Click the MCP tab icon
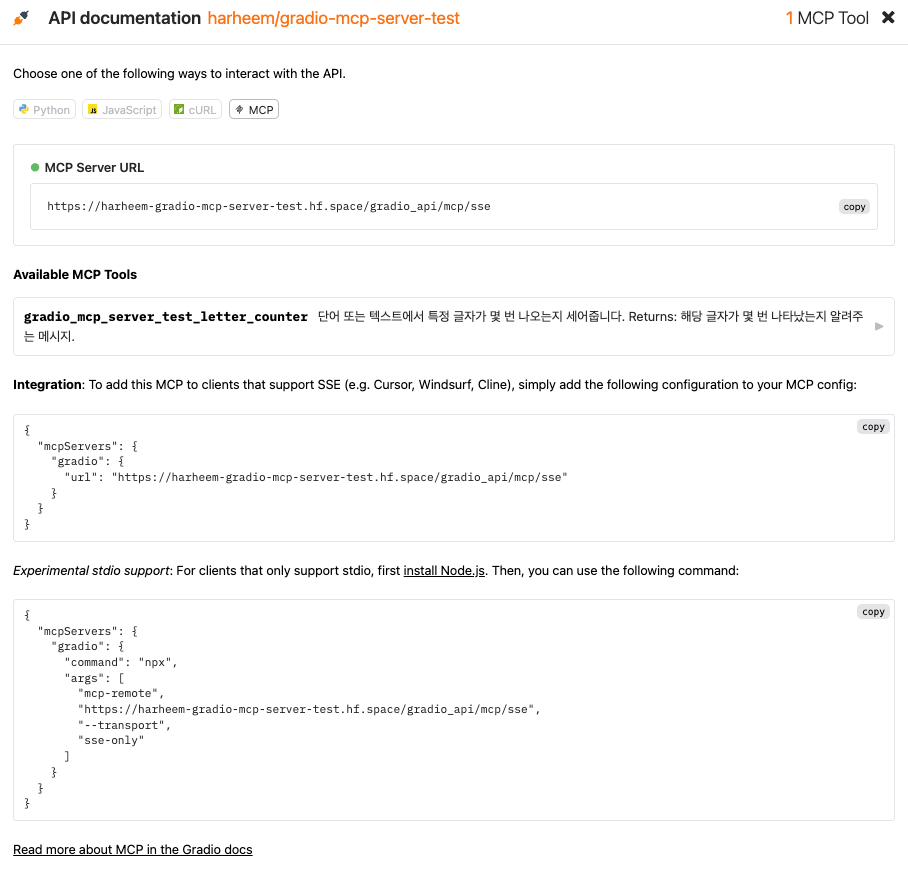Screen dimensions: 908x874 239,109
